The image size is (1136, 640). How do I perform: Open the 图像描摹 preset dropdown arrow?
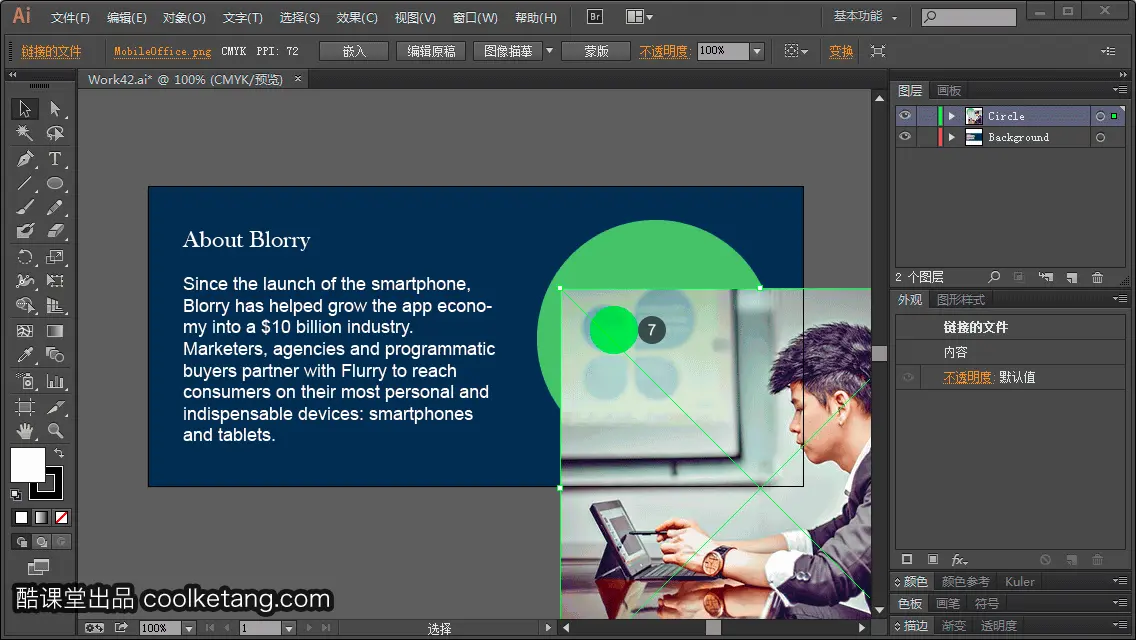(549, 51)
